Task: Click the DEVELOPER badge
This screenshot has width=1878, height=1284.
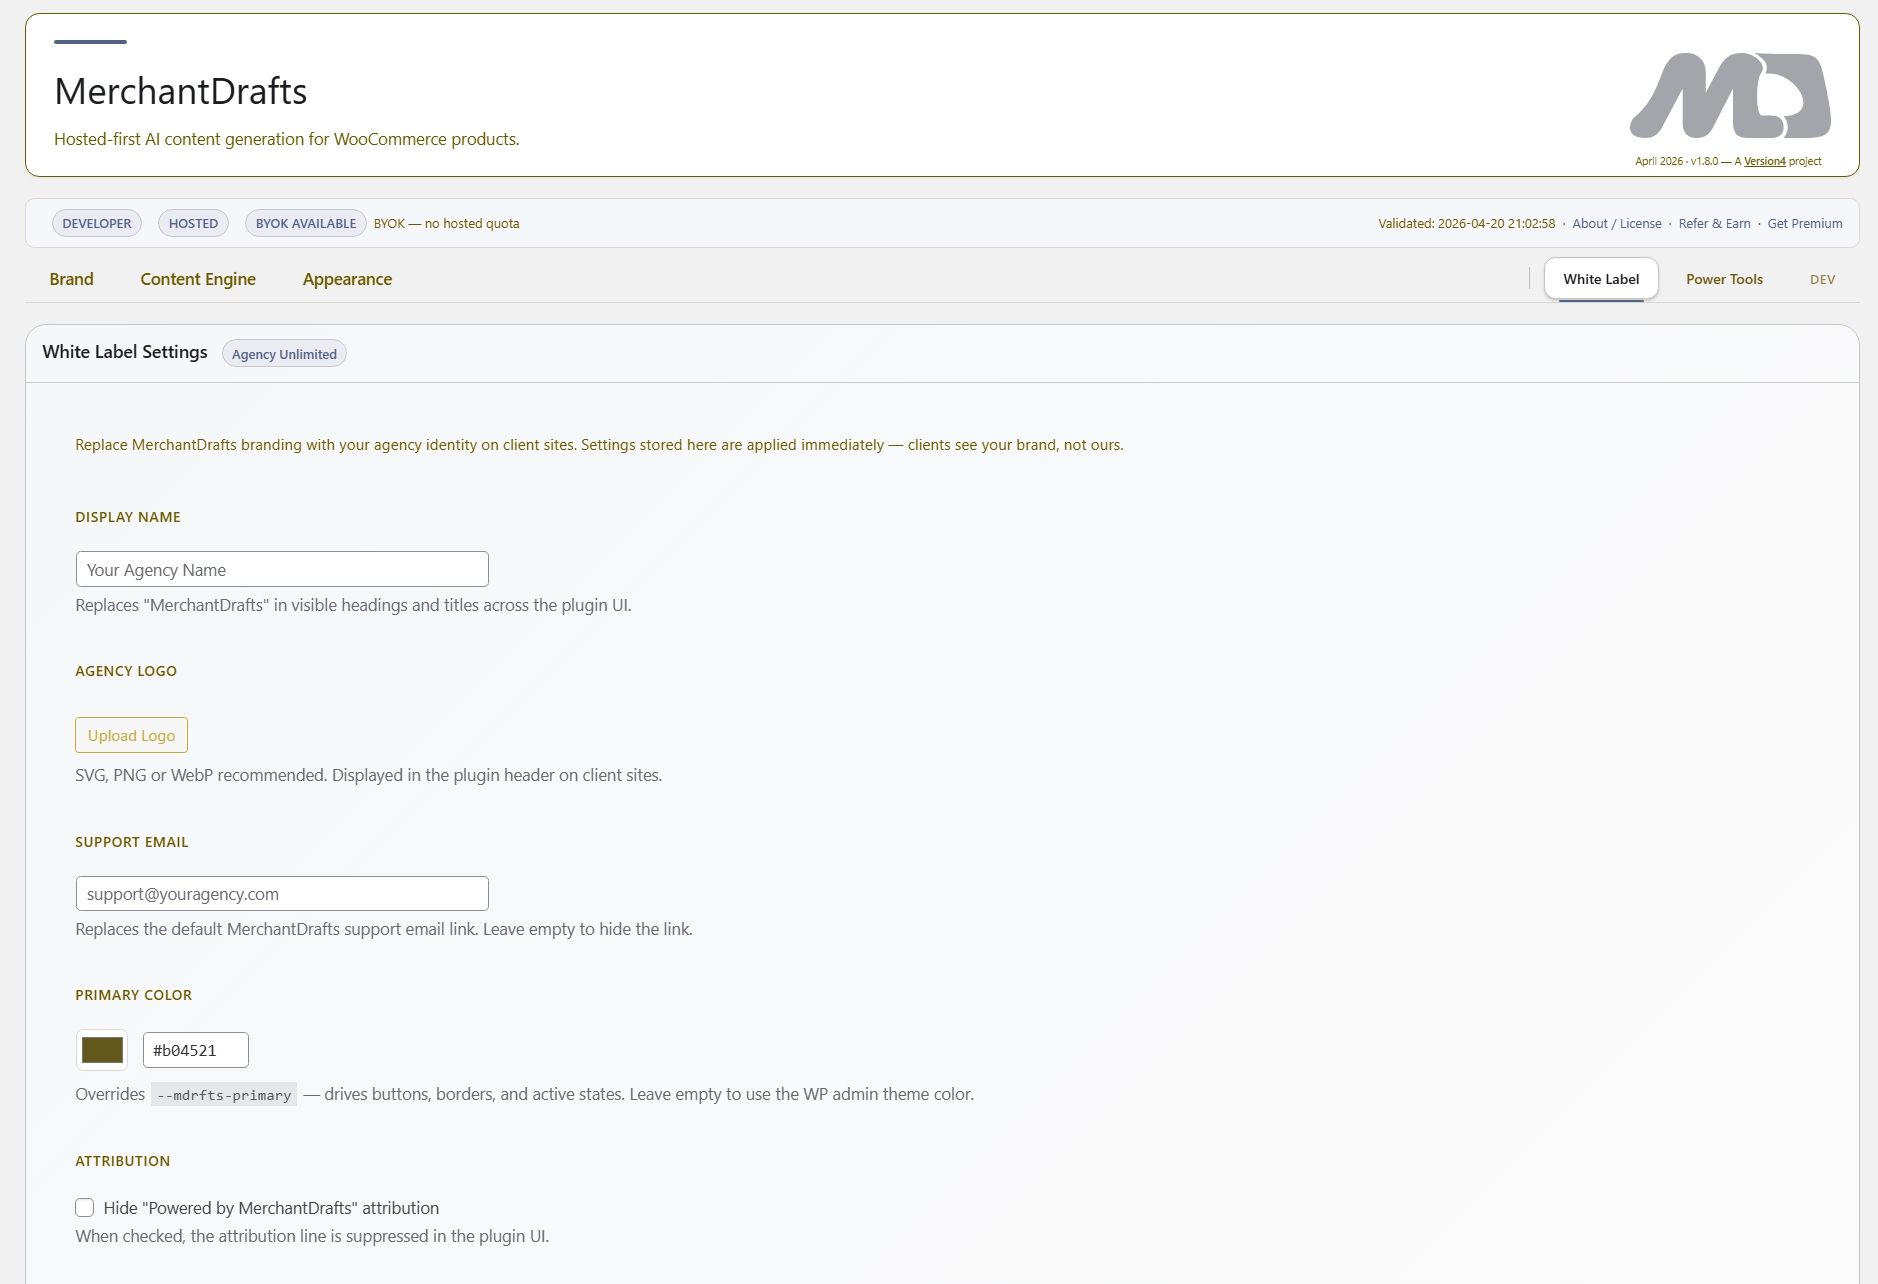Action: [x=97, y=223]
